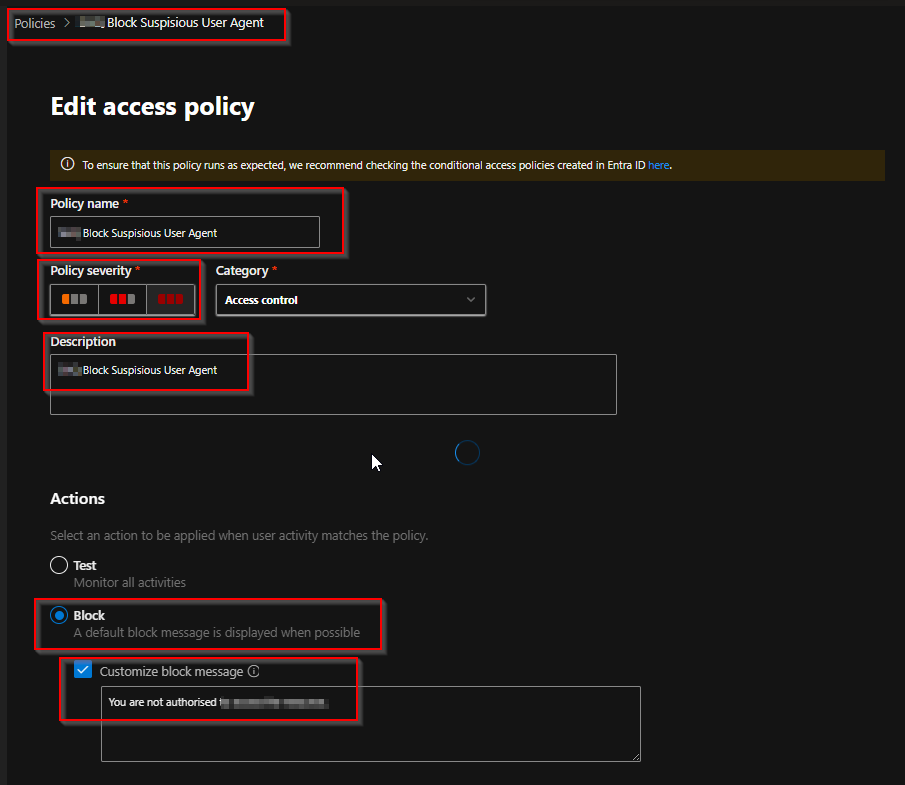
Task: Select the high severity dark red indicator
Action: (x=170, y=299)
